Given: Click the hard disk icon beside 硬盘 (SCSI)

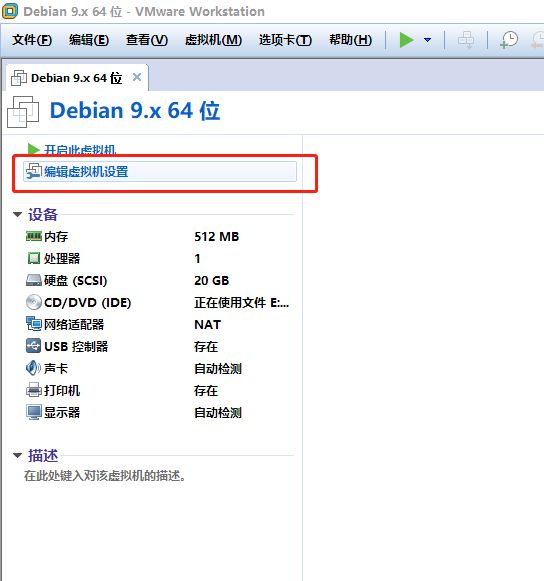Looking at the screenshot, I should tap(34, 280).
